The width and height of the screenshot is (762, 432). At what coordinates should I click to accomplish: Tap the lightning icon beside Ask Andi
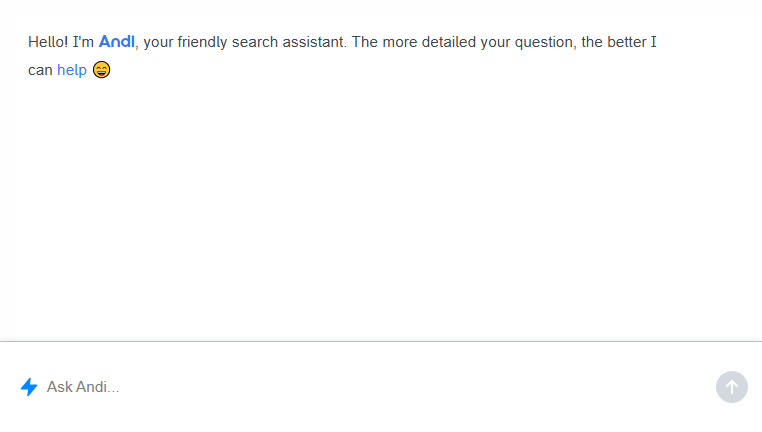point(29,387)
